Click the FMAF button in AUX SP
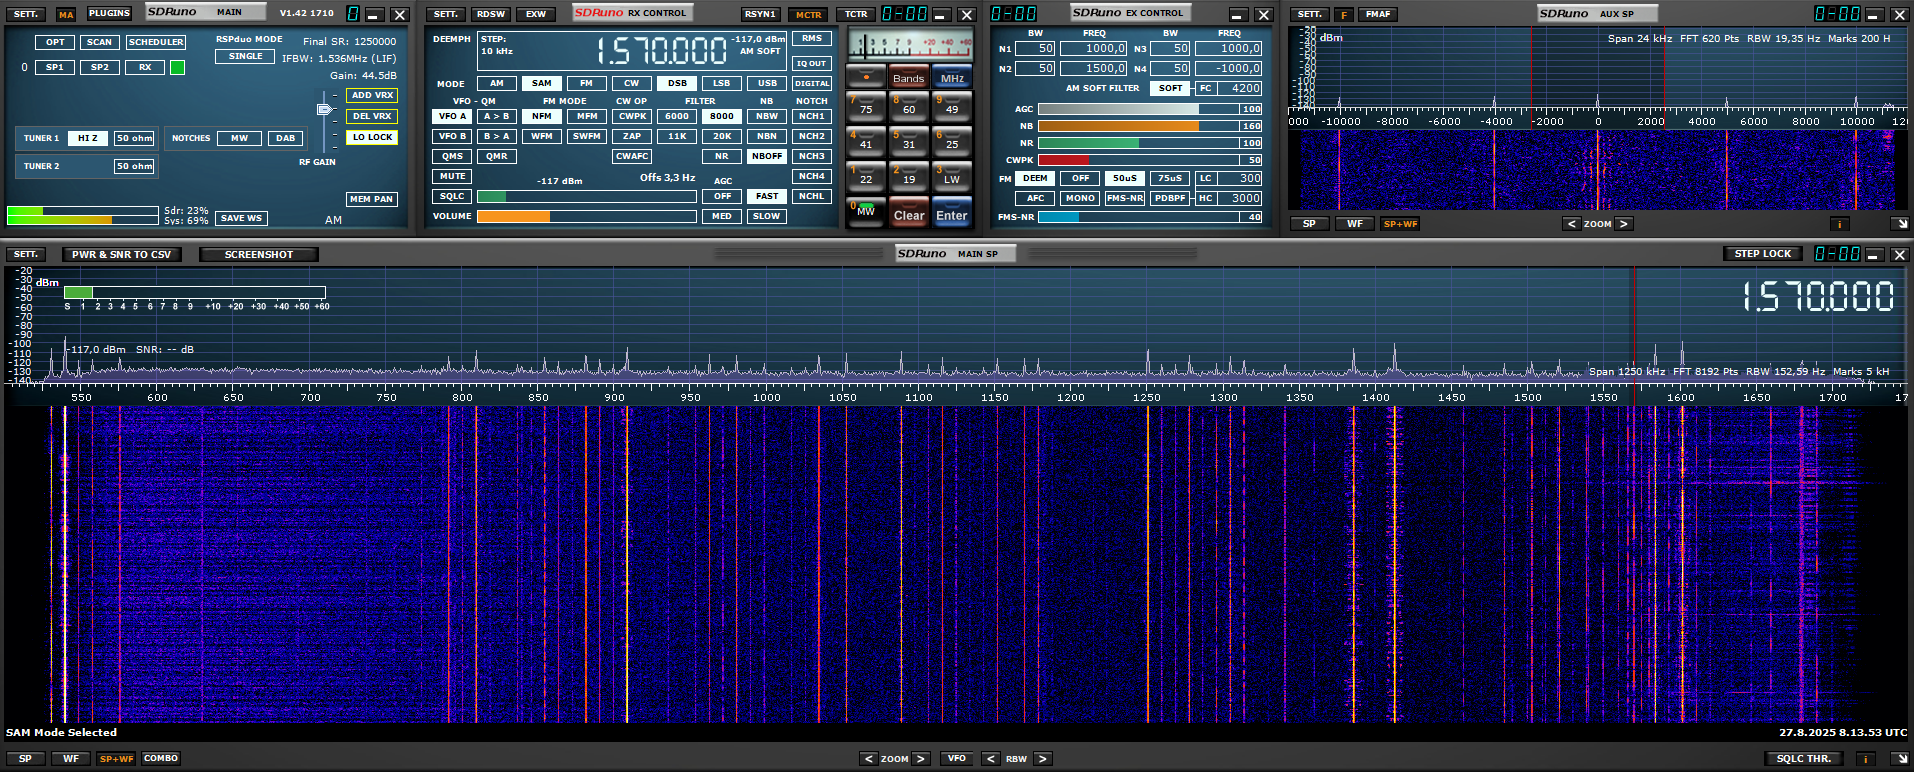This screenshot has width=1914, height=772. pyautogui.click(x=1378, y=14)
